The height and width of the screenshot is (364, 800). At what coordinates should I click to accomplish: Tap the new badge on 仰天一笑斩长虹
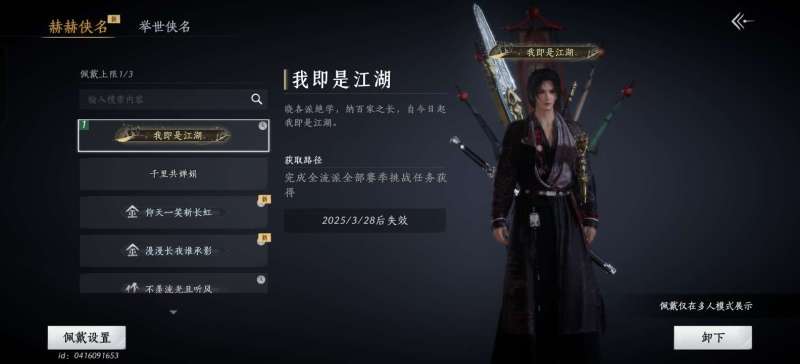pos(264,200)
